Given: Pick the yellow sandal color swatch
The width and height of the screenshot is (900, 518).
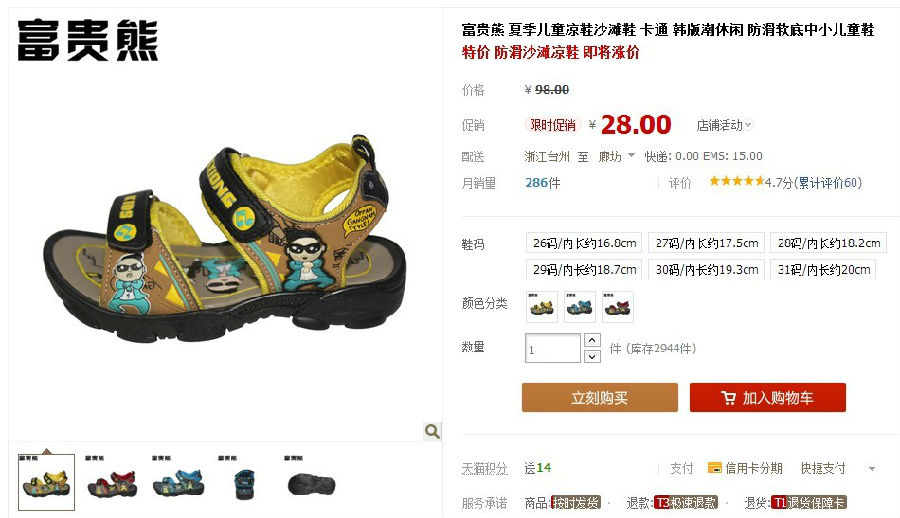Looking at the screenshot, I should click(542, 307).
